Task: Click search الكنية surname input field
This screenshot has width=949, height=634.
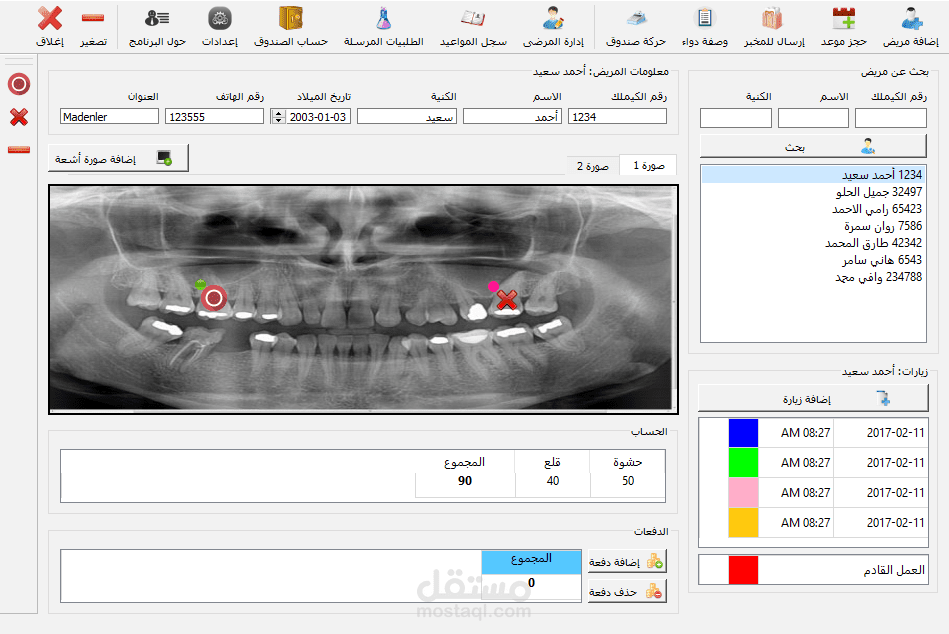Action: (x=735, y=118)
